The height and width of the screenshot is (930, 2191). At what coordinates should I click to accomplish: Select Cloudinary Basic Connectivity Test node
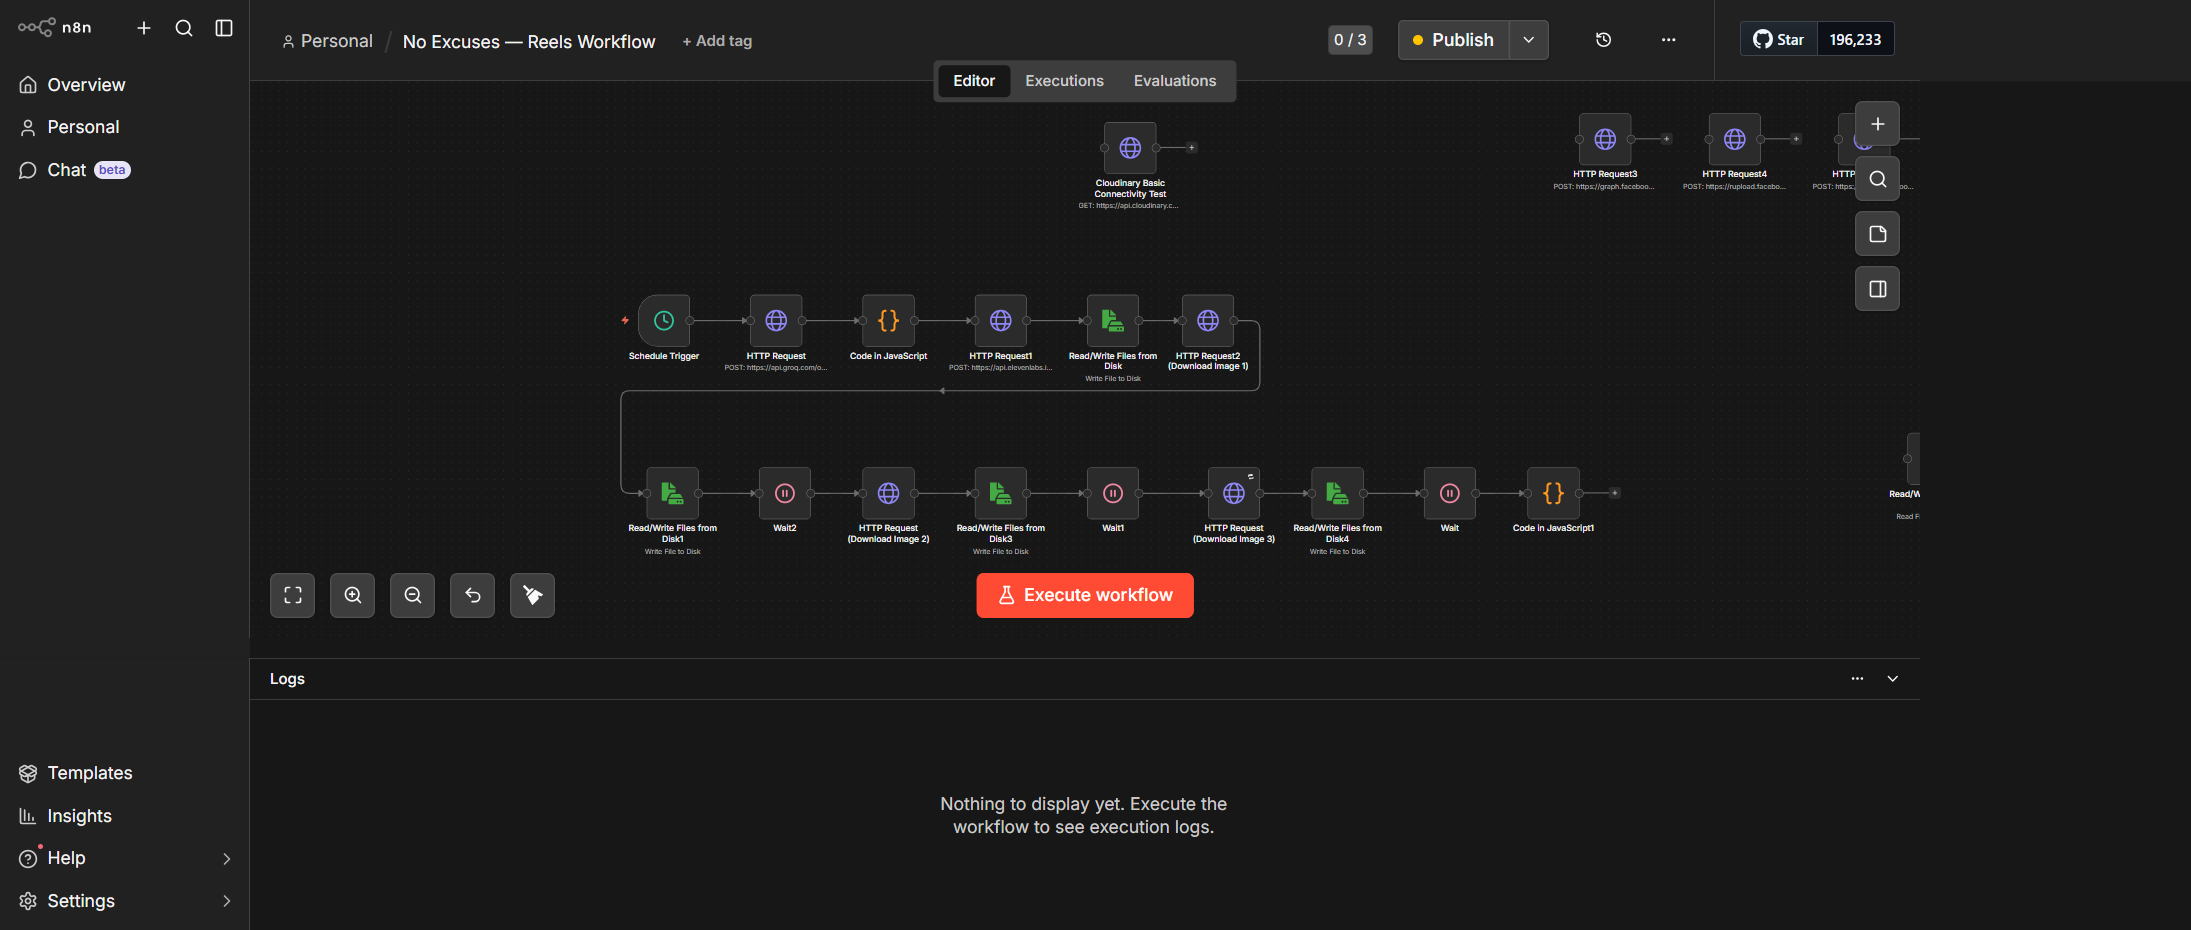tap(1130, 148)
